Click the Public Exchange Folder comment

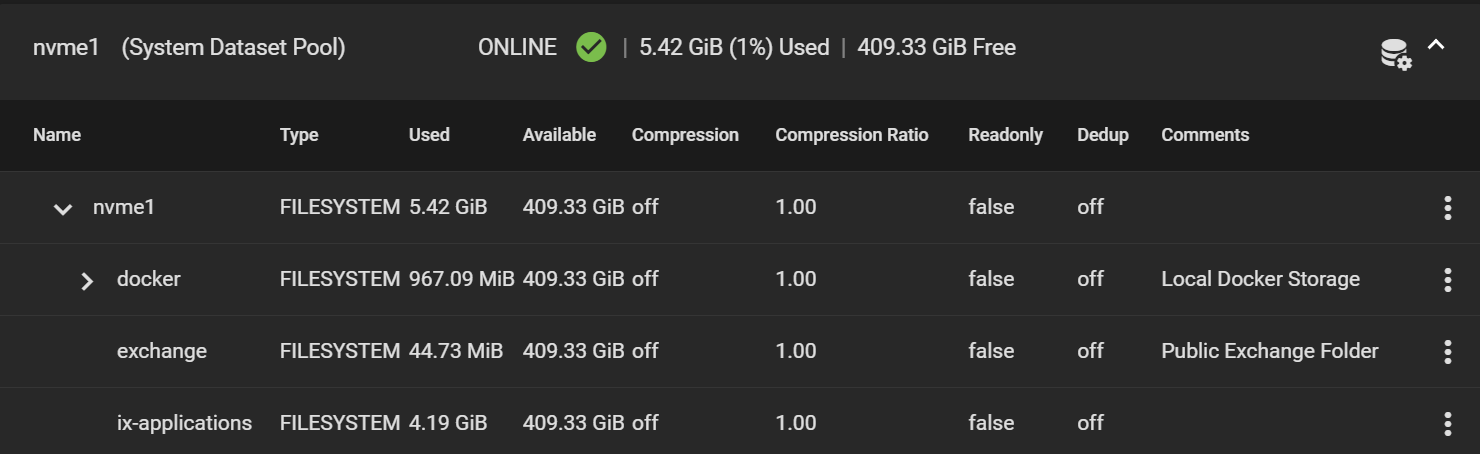tap(1270, 351)
